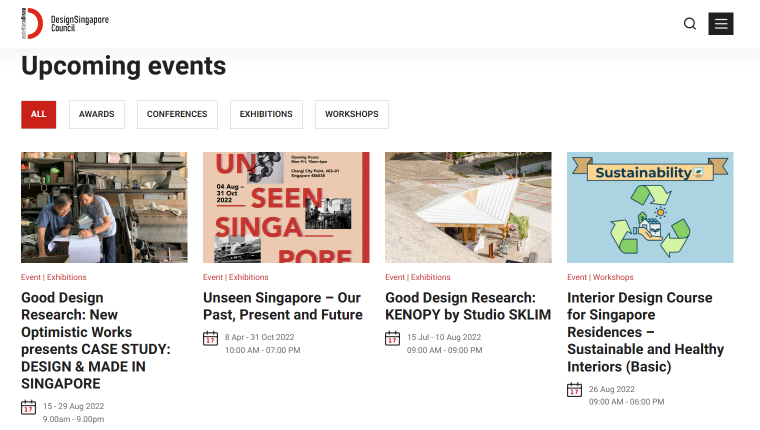Click the time text 09:00 AM - 06:00 PM
Screen dimensions: 760x430
pos(626,401)
